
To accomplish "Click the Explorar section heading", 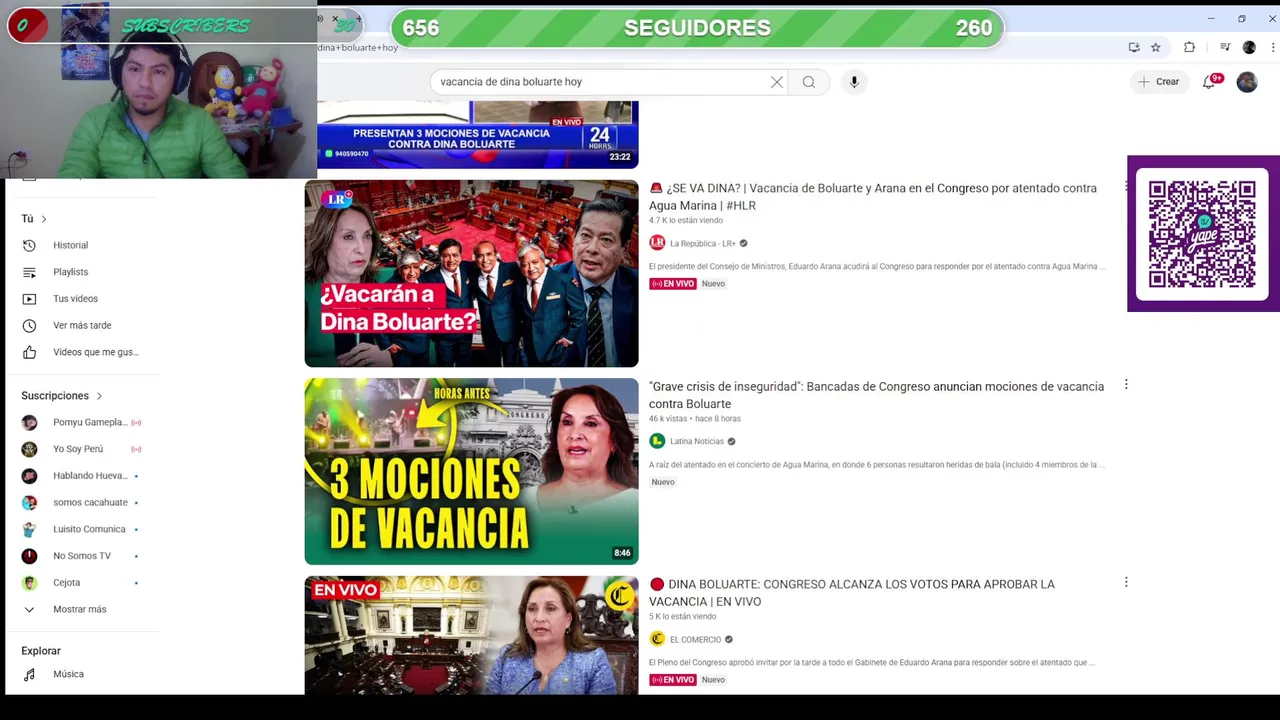I will pyautogui.click(x=41, y=651).
